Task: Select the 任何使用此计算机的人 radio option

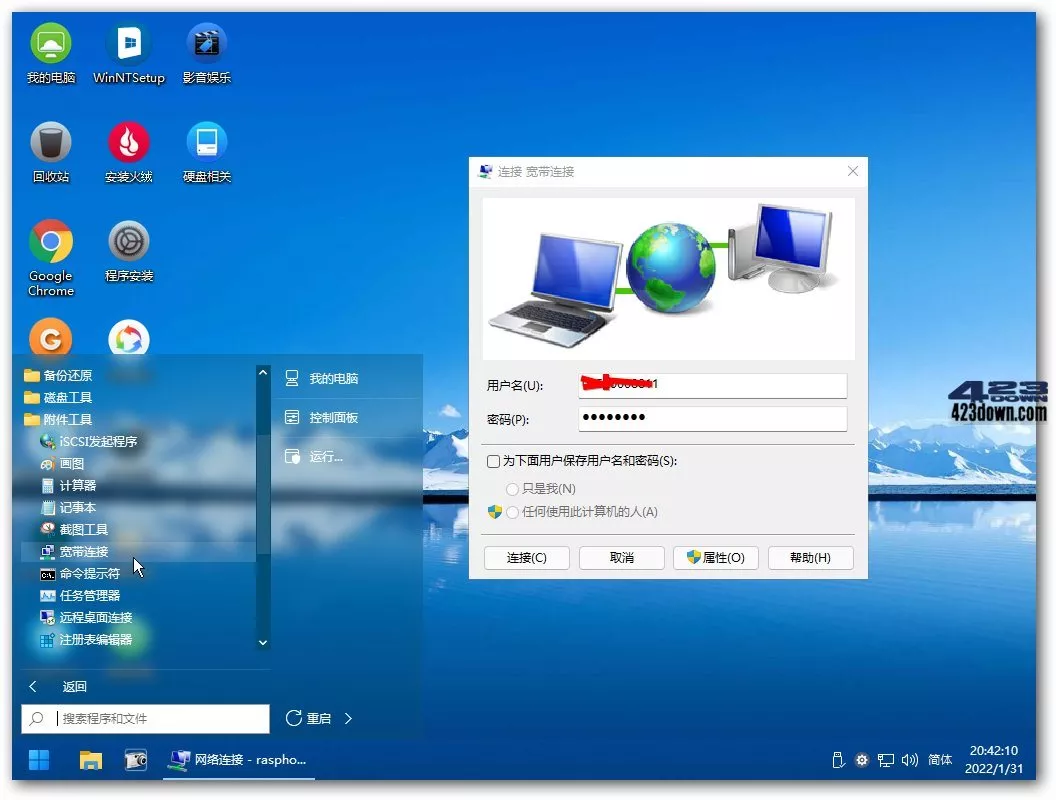Action: click(513, 512)
